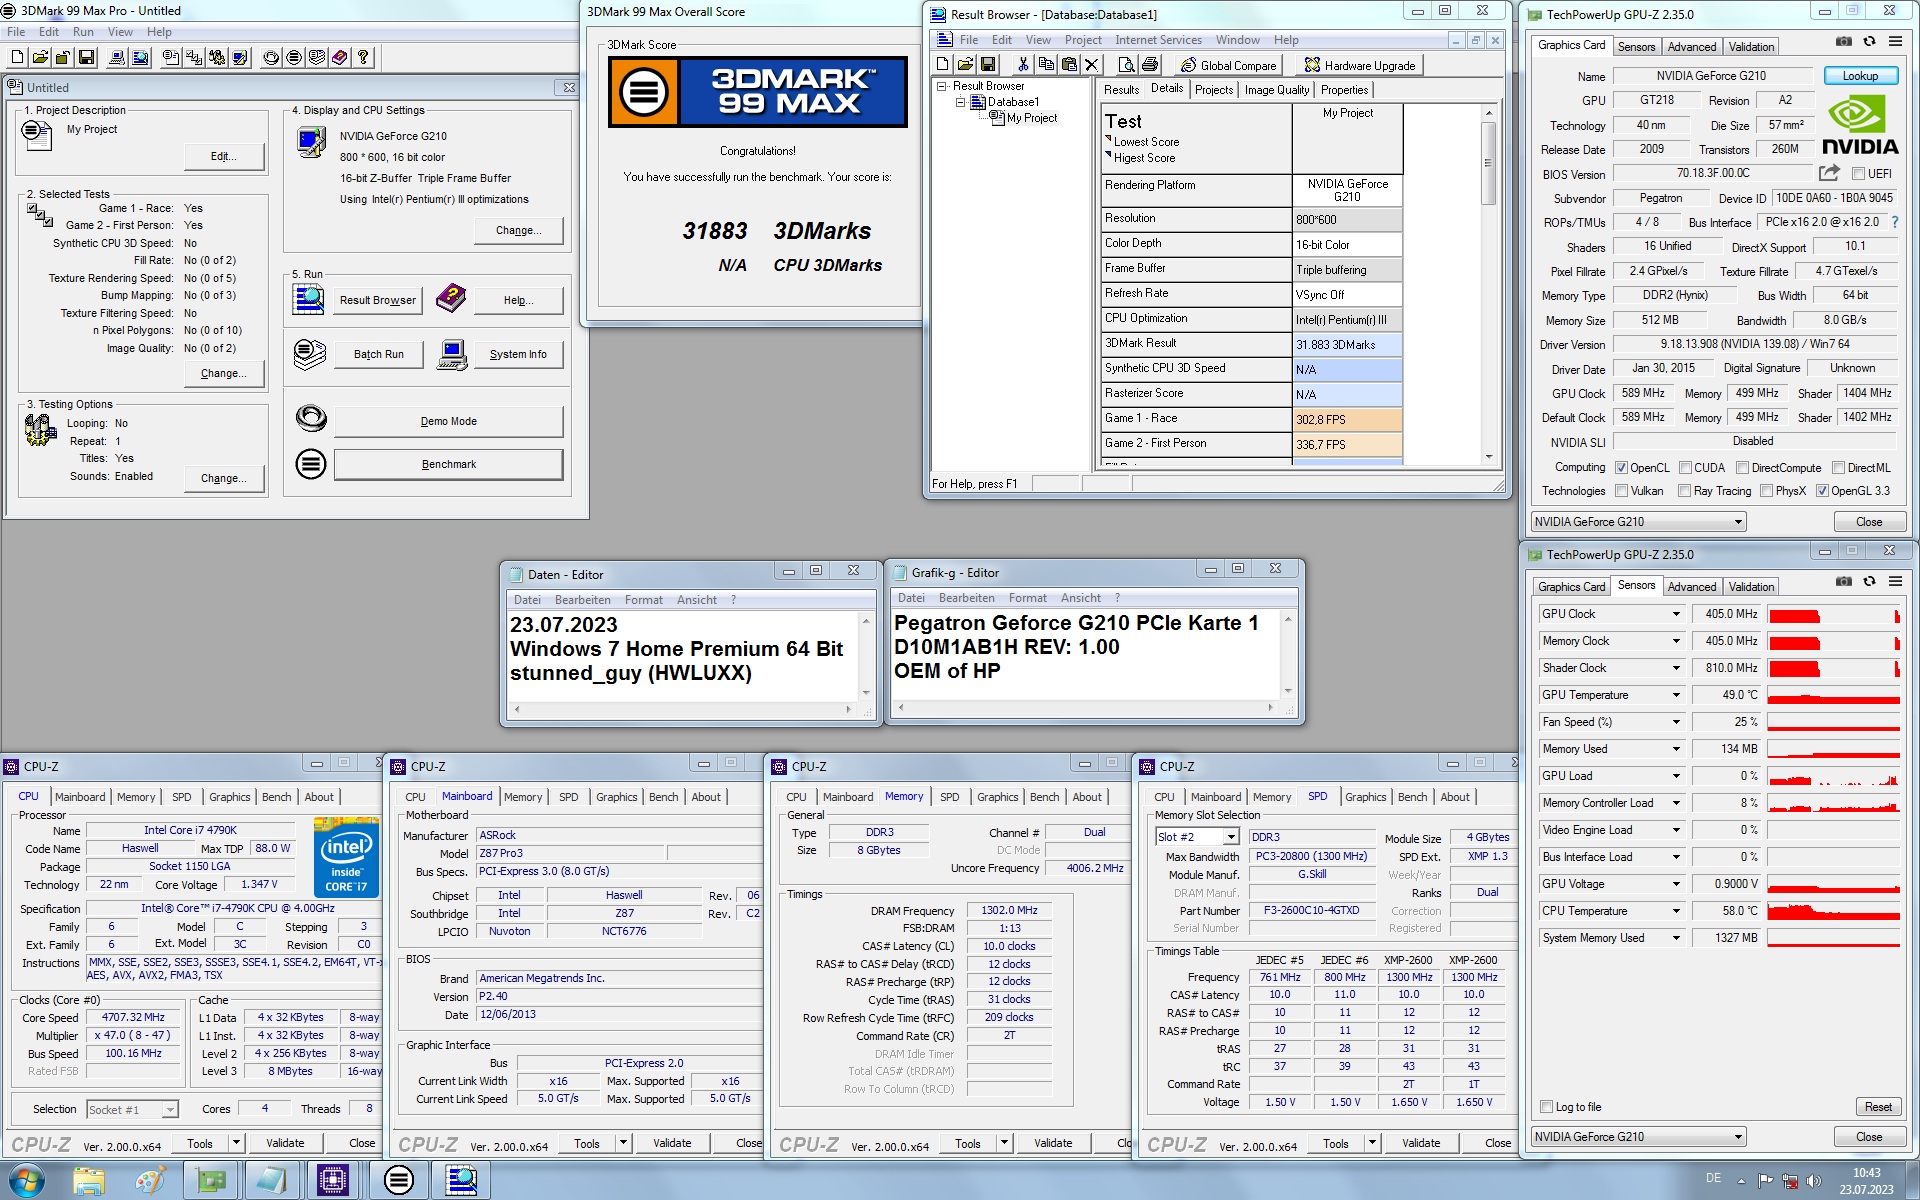
Task: Click Testing Options icon in 3DMark toolbar
Action: tap(217, 58)
